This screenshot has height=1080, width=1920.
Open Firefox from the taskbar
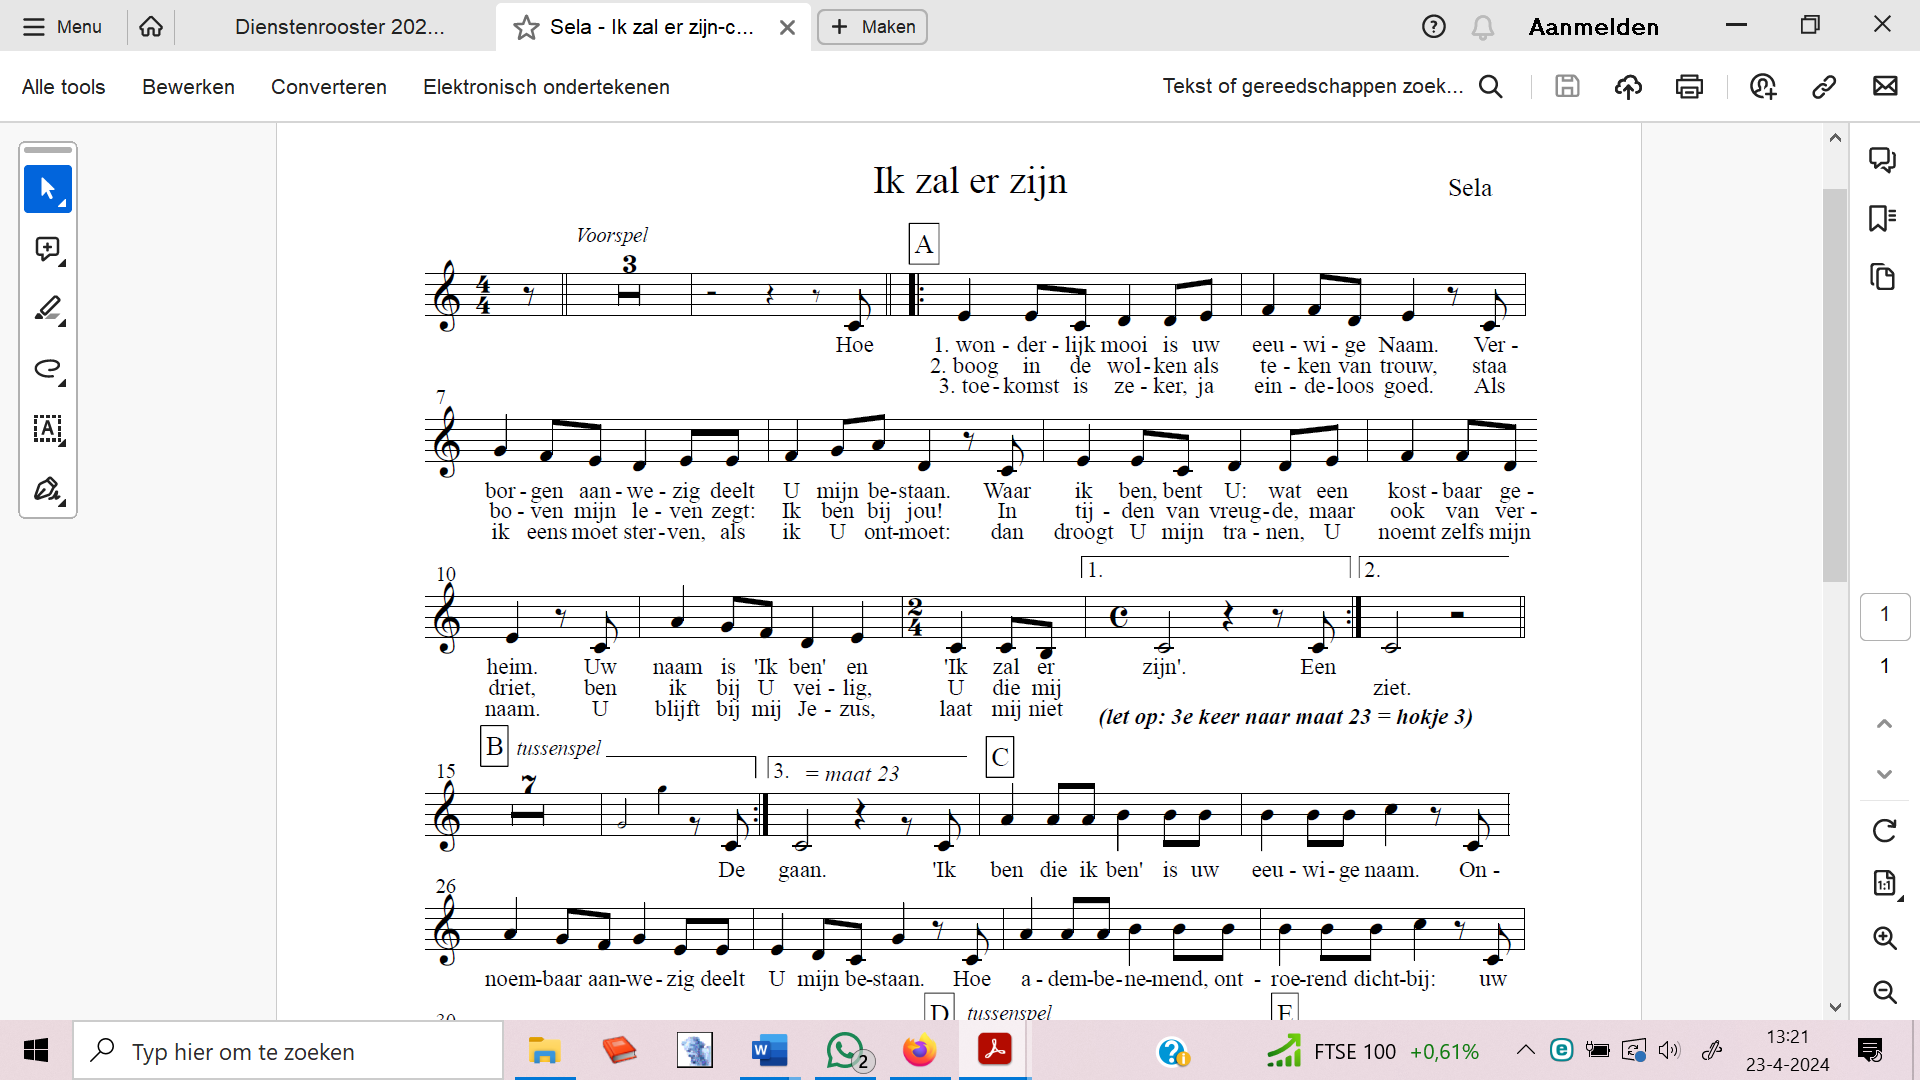919,1051
